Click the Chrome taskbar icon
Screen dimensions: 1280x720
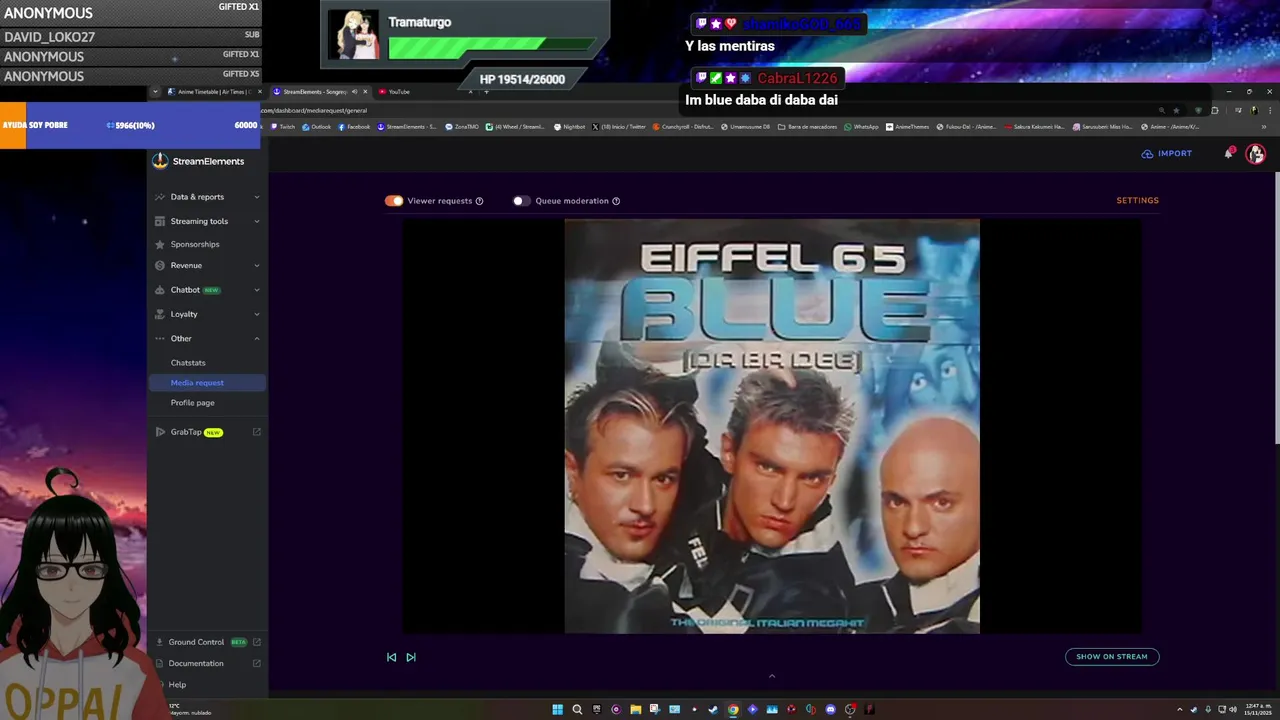tap(733, 710)
